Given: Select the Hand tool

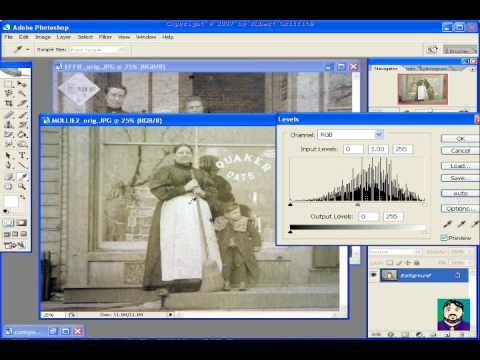Looking at the screenshot, I should 9,186.
